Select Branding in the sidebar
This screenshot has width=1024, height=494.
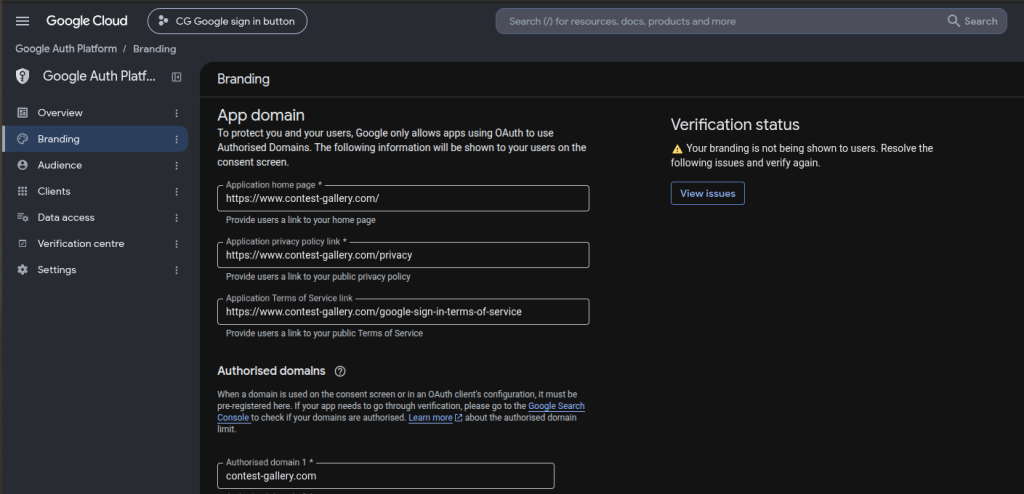95,139
